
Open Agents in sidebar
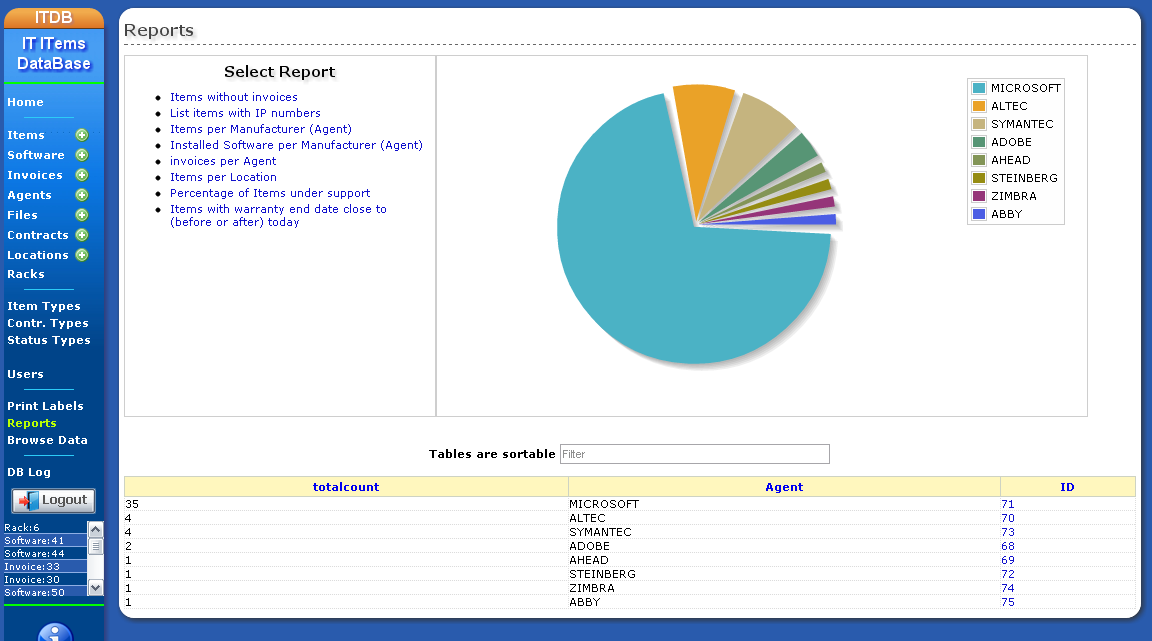point(29,195)
